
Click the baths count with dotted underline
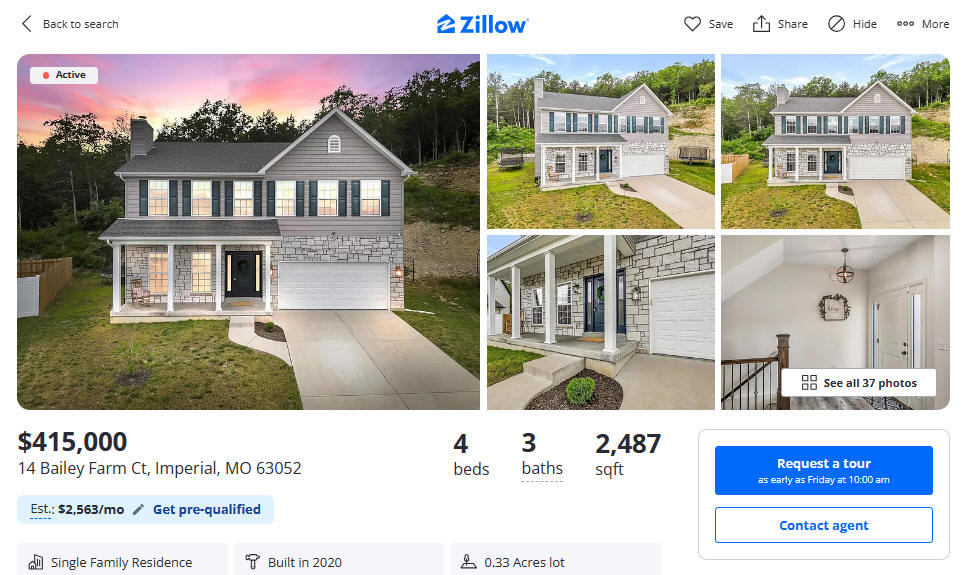point(542,457)
